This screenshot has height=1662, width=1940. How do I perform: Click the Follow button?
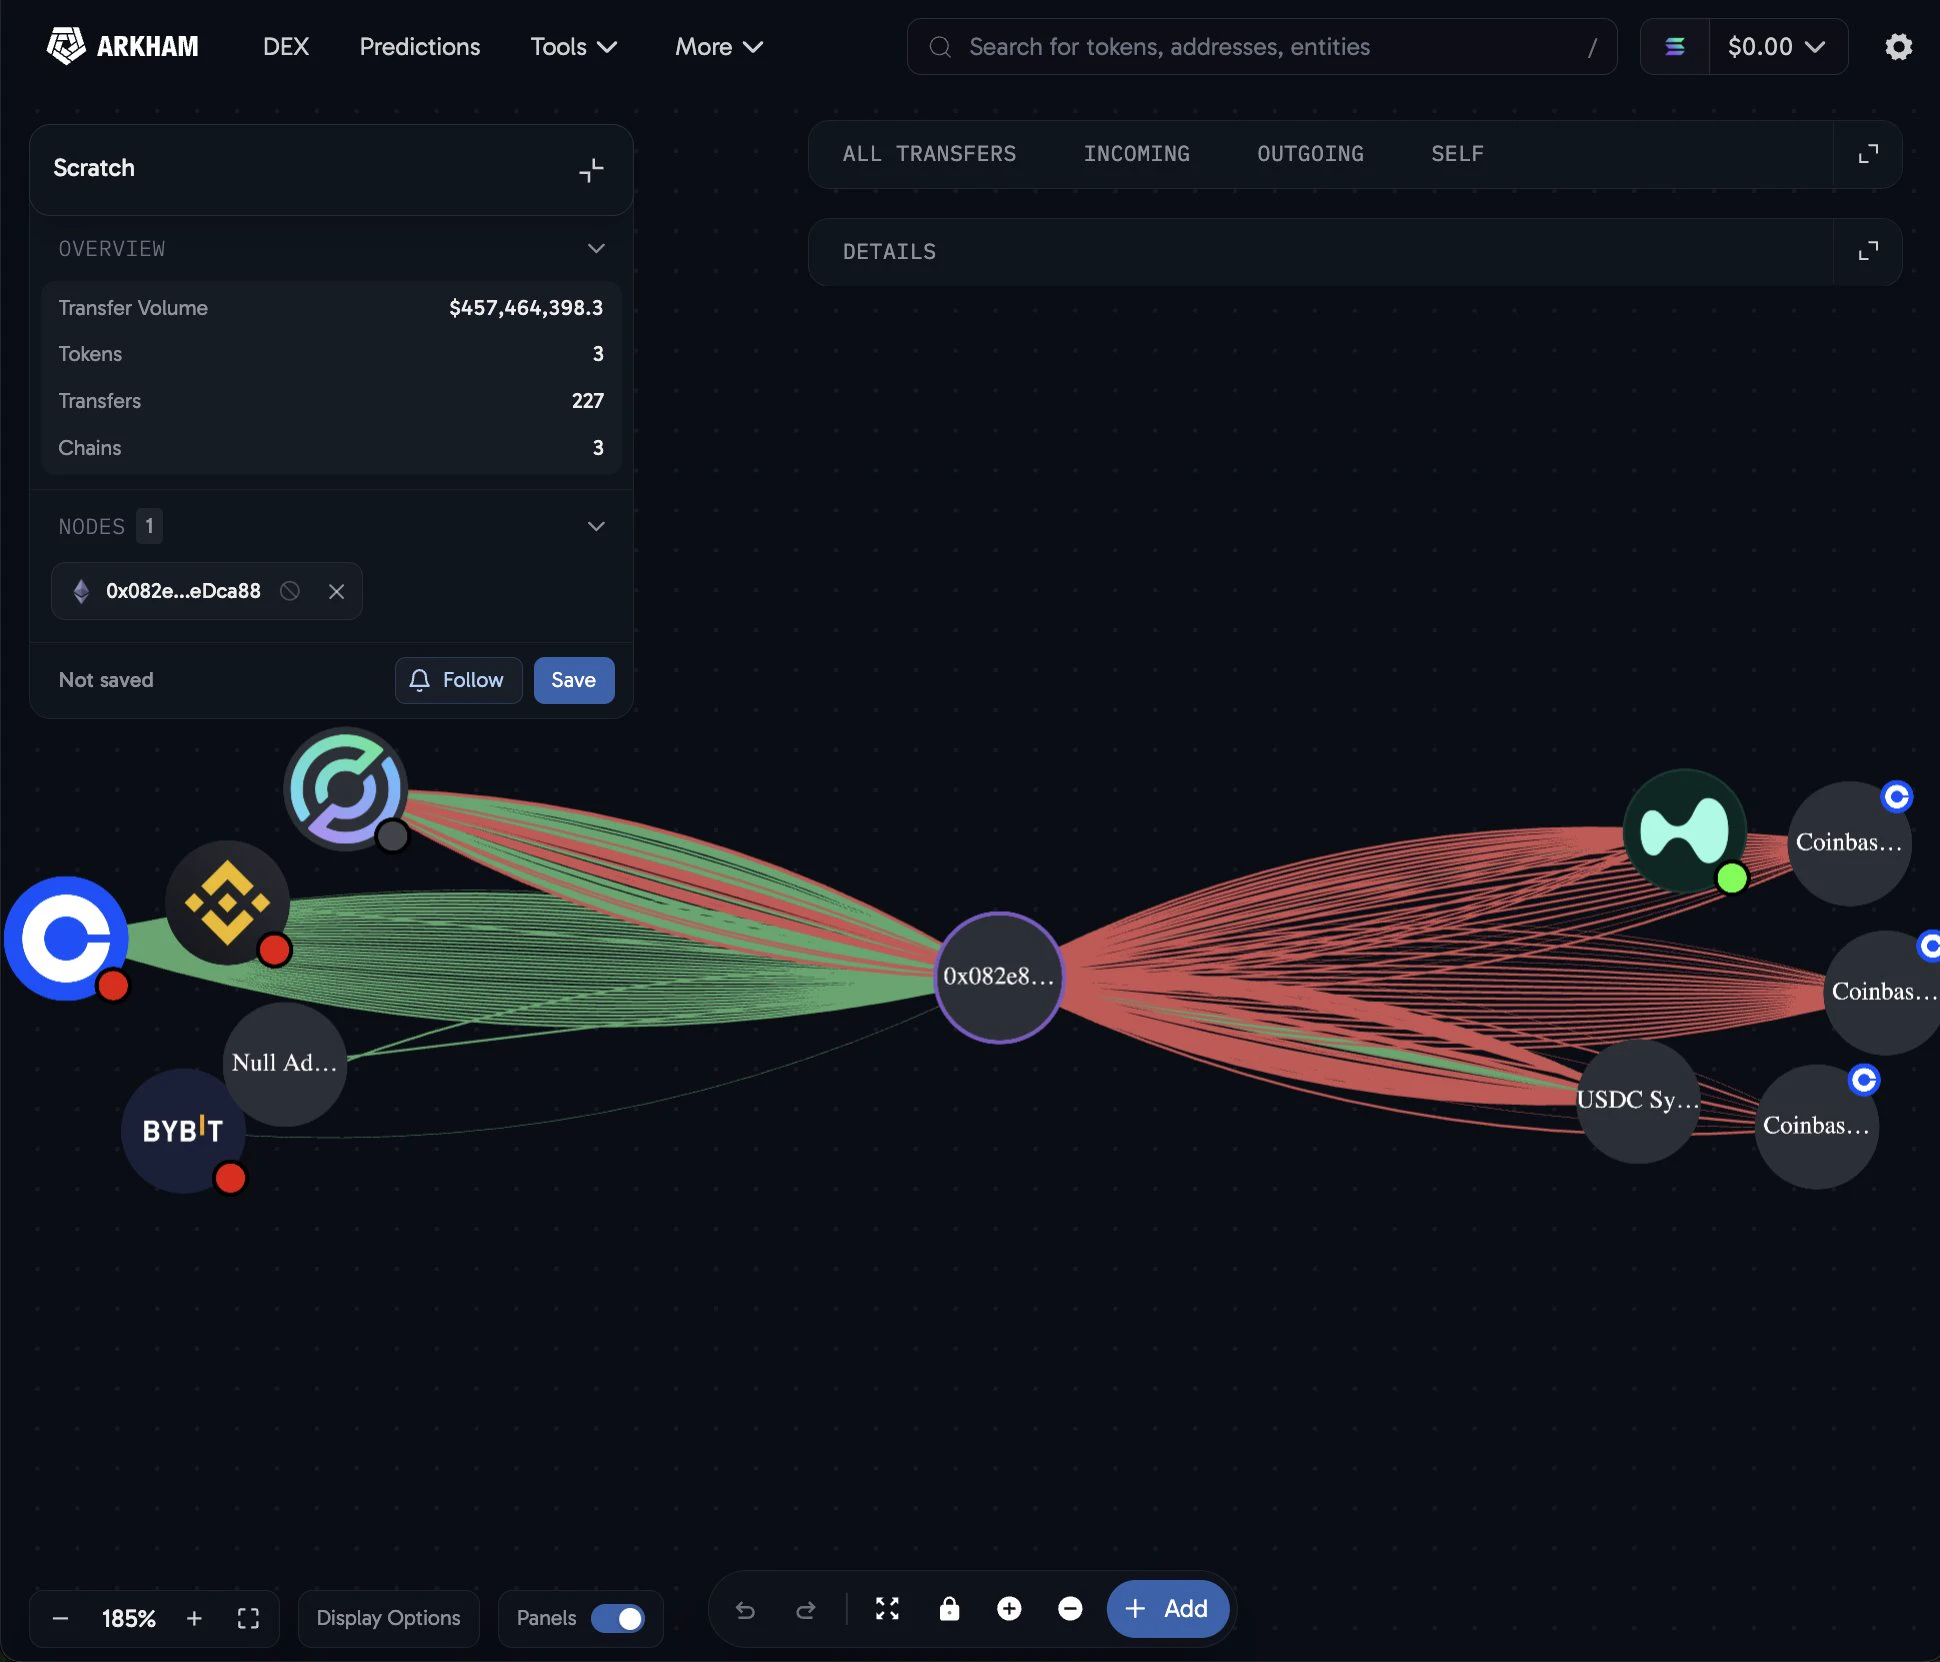click(x=458, y=680)
